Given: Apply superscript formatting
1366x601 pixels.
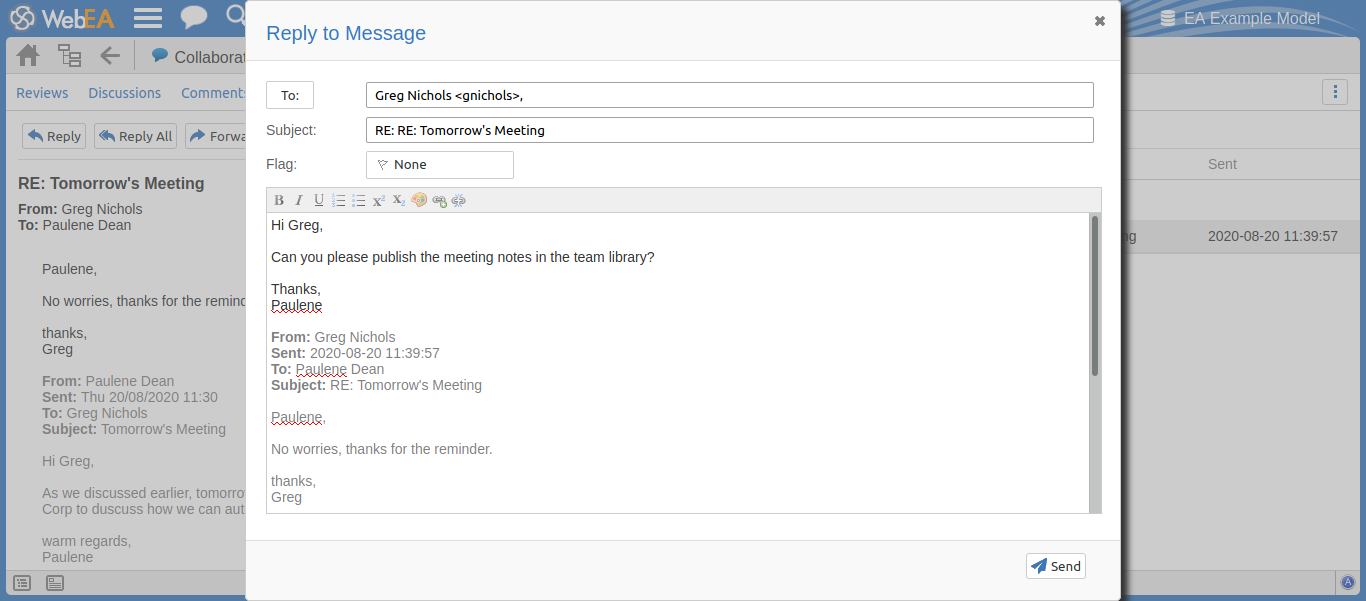Looking at the screenshot, I should [379, 200].
